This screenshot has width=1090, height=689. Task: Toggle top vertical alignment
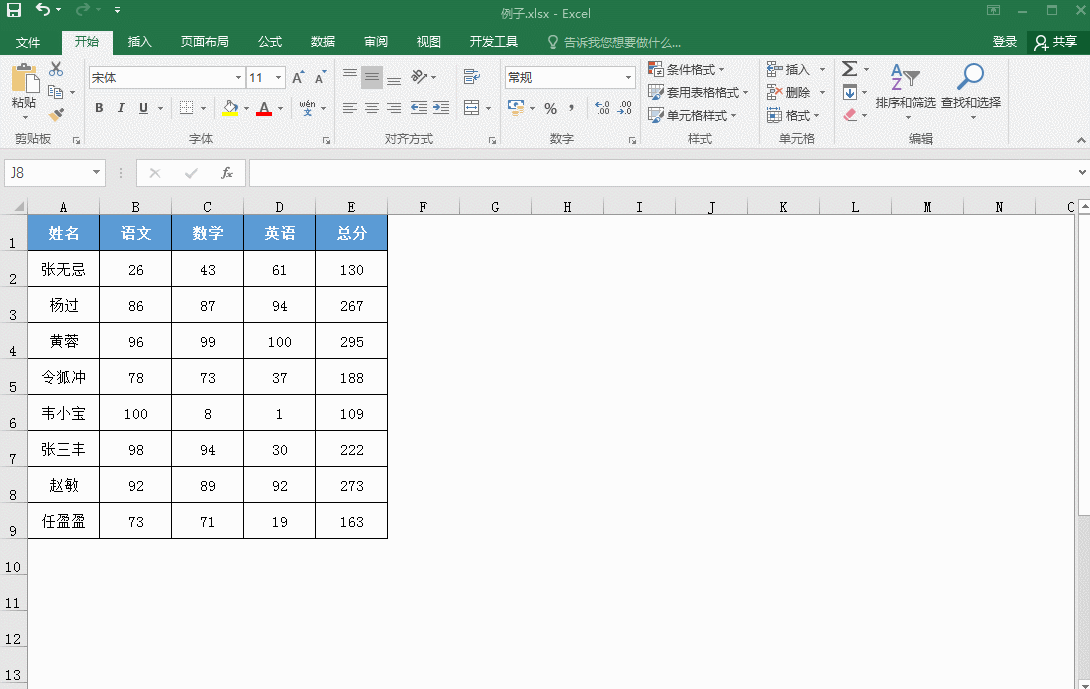[x=350, y=76]
